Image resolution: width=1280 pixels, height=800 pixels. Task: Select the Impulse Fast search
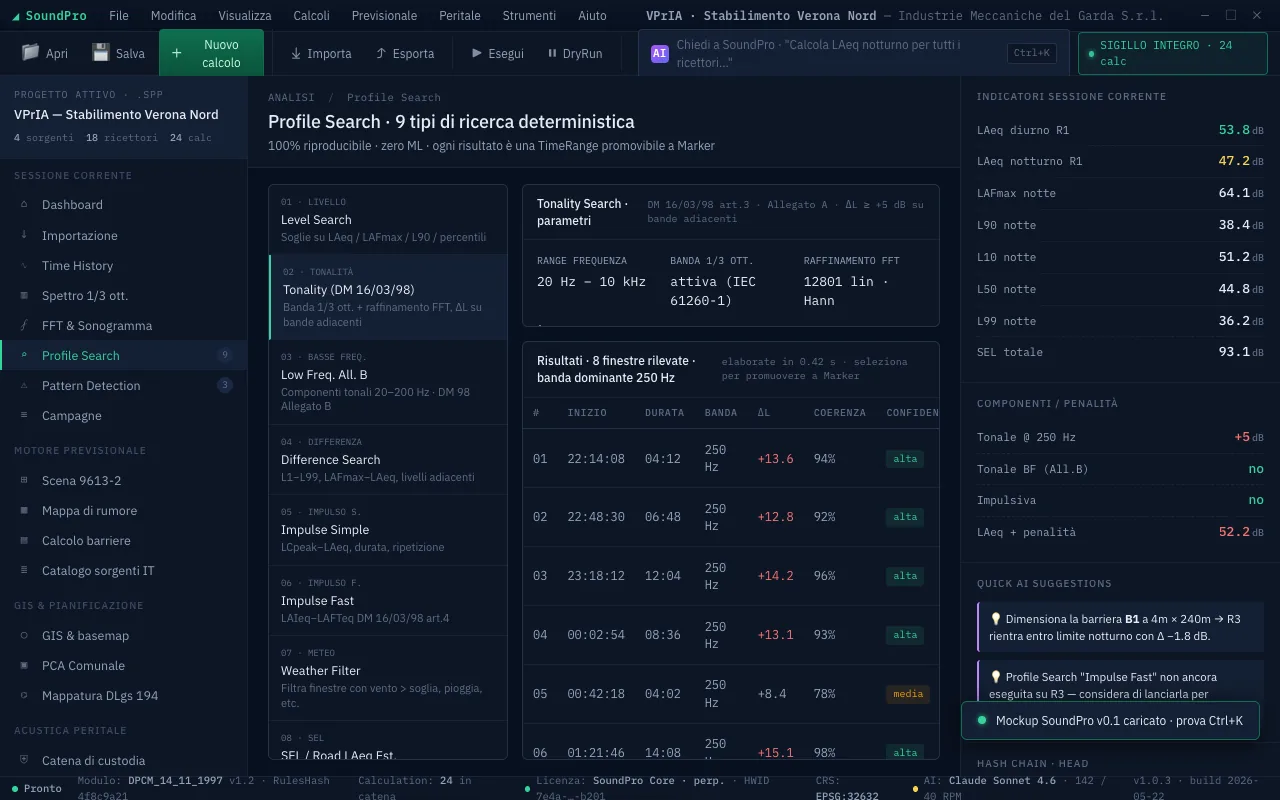pos(388,601)
